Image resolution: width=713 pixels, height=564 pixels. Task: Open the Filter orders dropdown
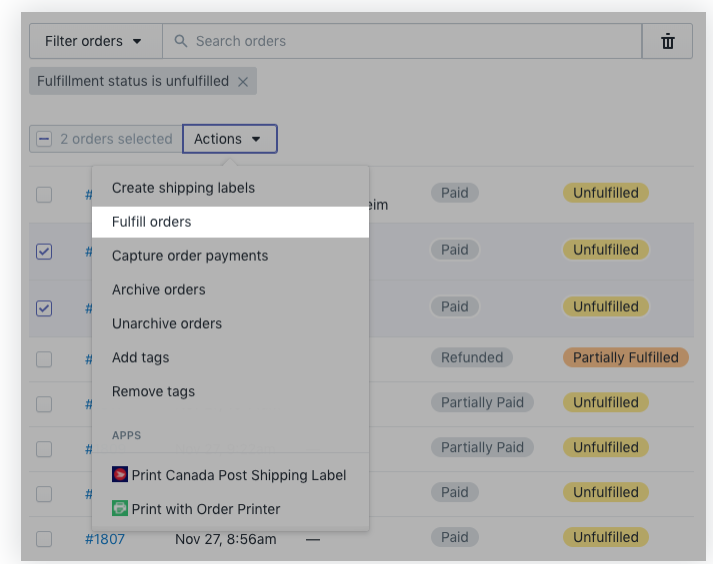pyautogui.click(x=94, y=41)
